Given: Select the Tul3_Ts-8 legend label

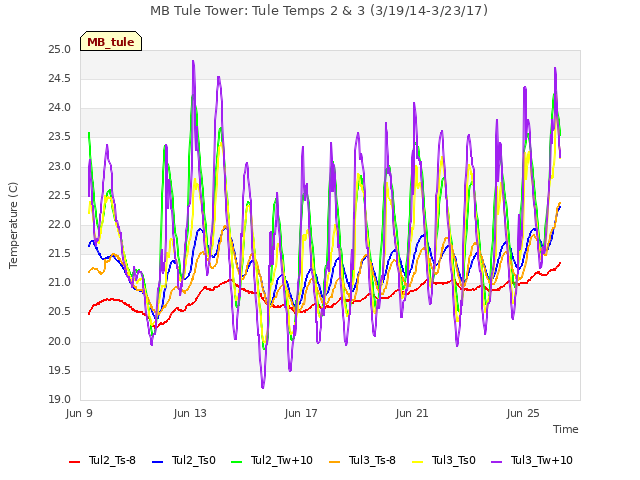Looking at the screenshot, I should click(x=372, y=460).
